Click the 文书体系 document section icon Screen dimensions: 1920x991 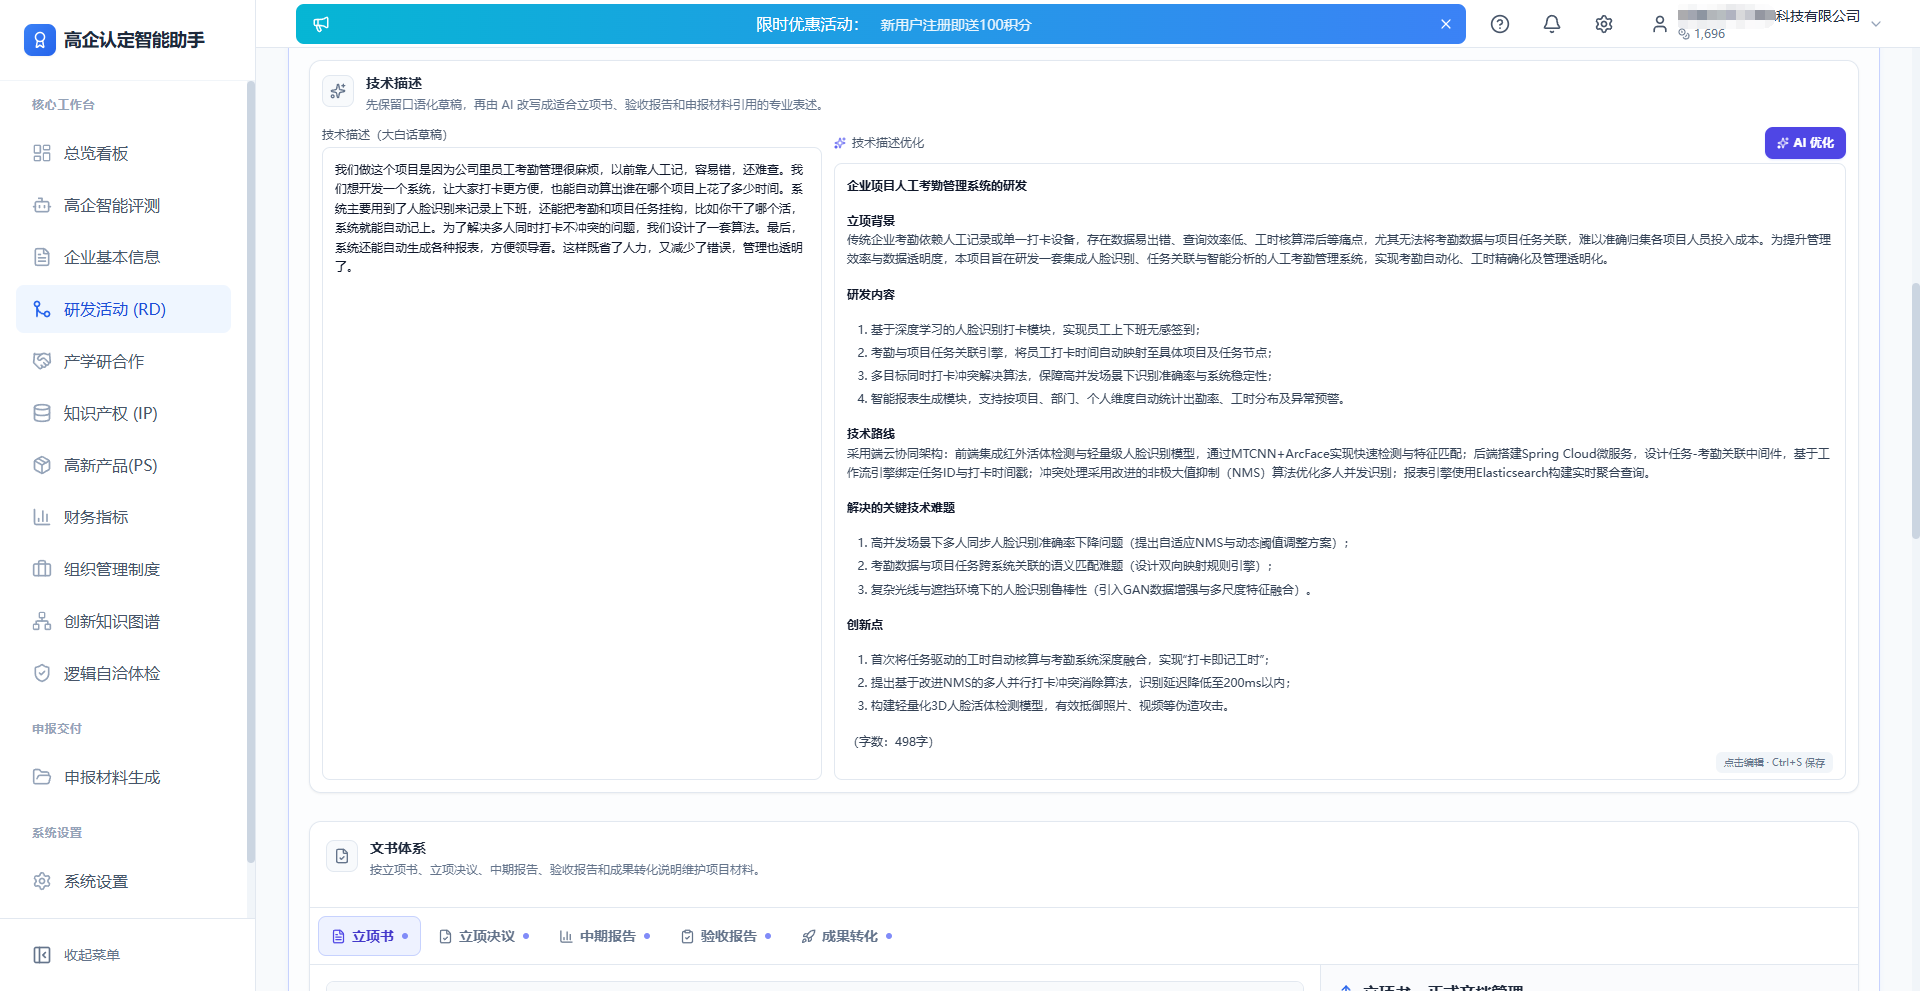342,856
